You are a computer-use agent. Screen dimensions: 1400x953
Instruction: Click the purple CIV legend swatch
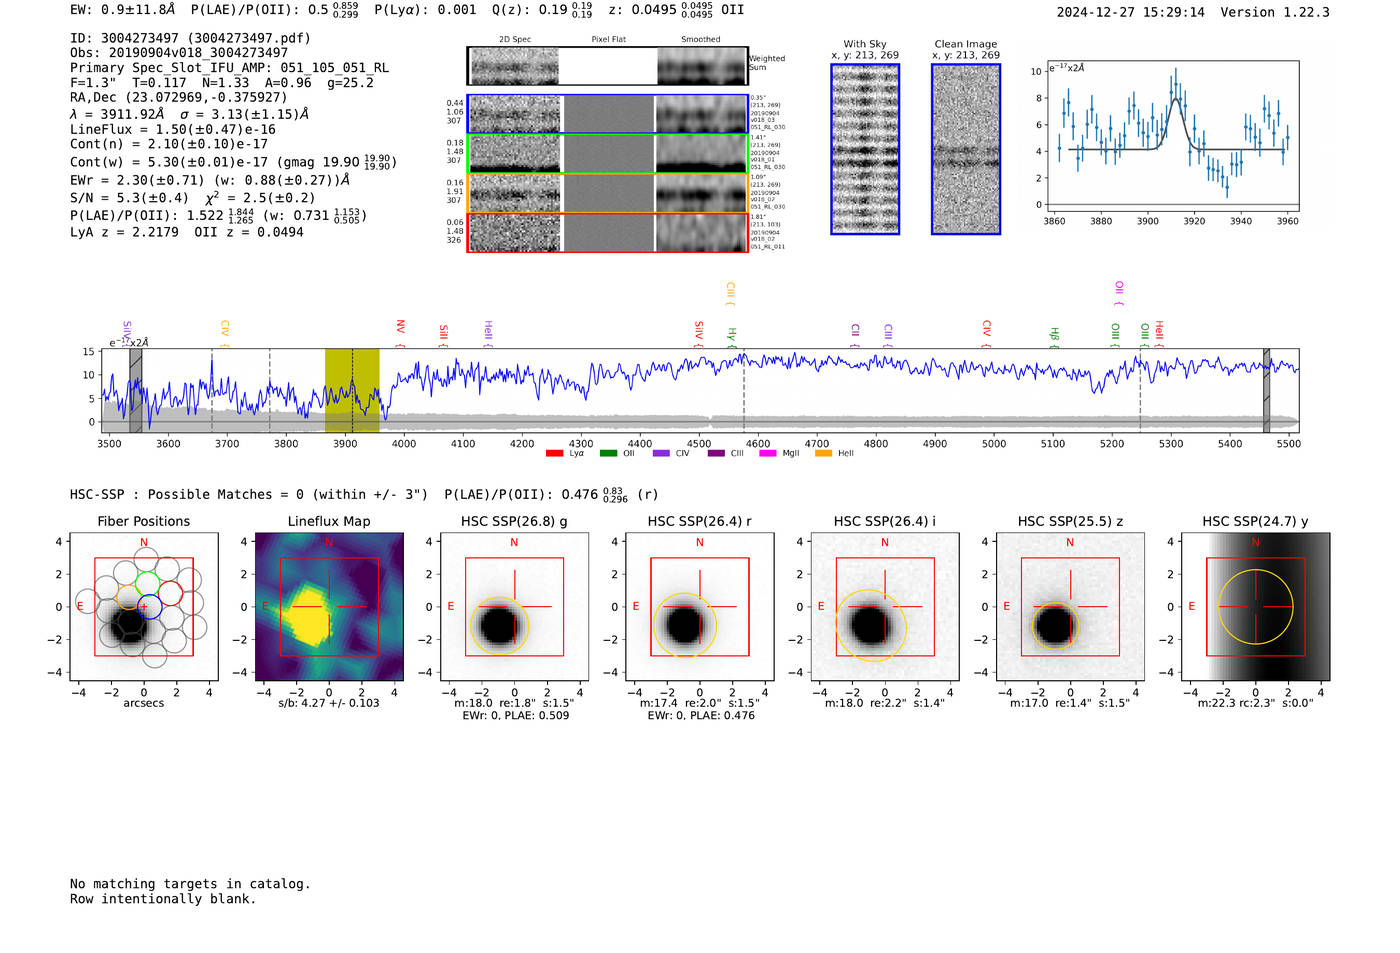[x=661, y=453]
